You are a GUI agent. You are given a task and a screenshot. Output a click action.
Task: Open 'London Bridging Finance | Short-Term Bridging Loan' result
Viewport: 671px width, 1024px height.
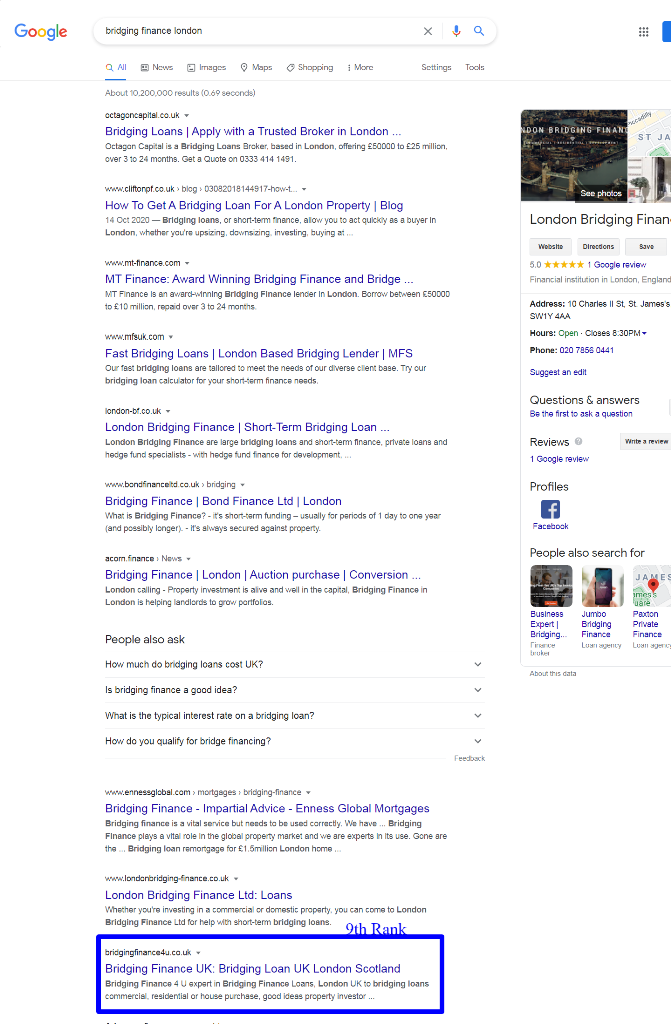(x=247, y=427)
